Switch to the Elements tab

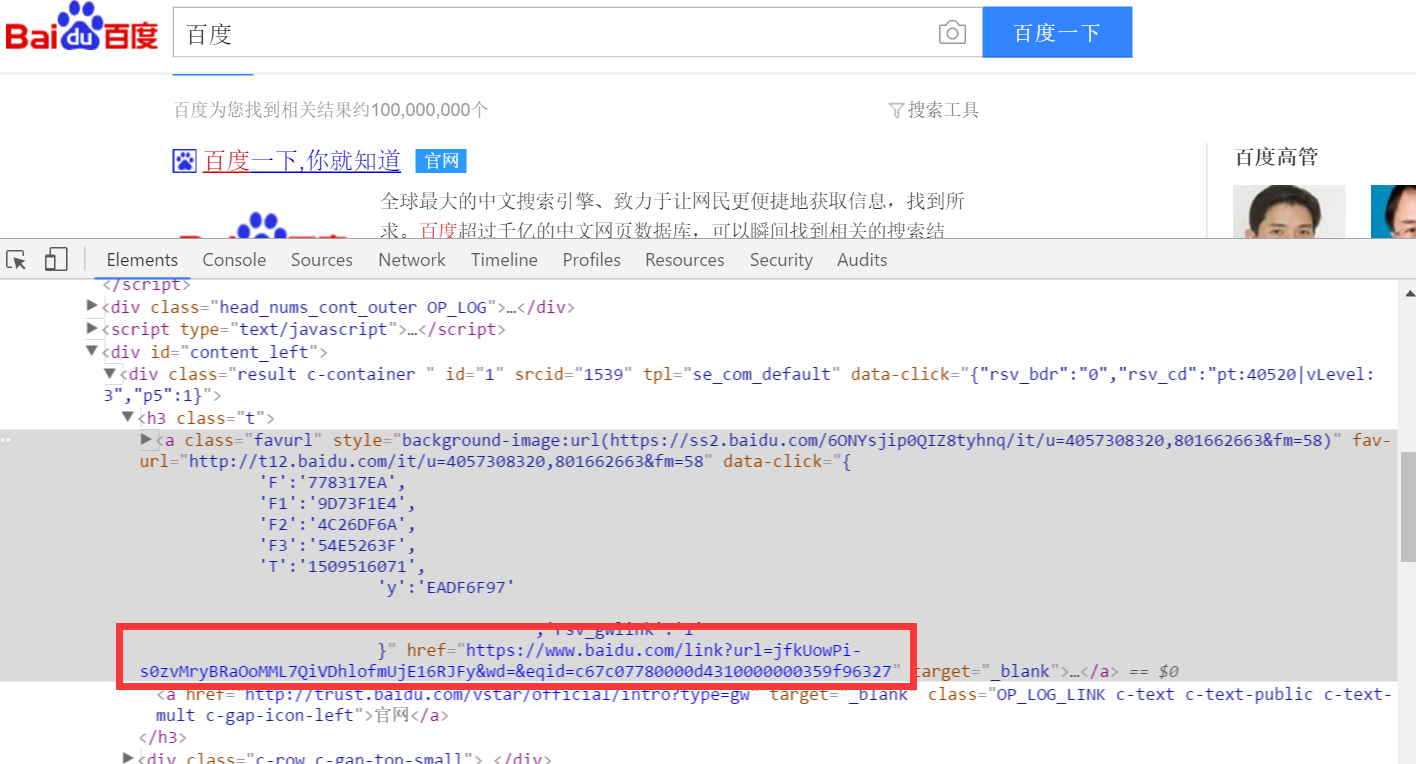(x=142, y=260)
